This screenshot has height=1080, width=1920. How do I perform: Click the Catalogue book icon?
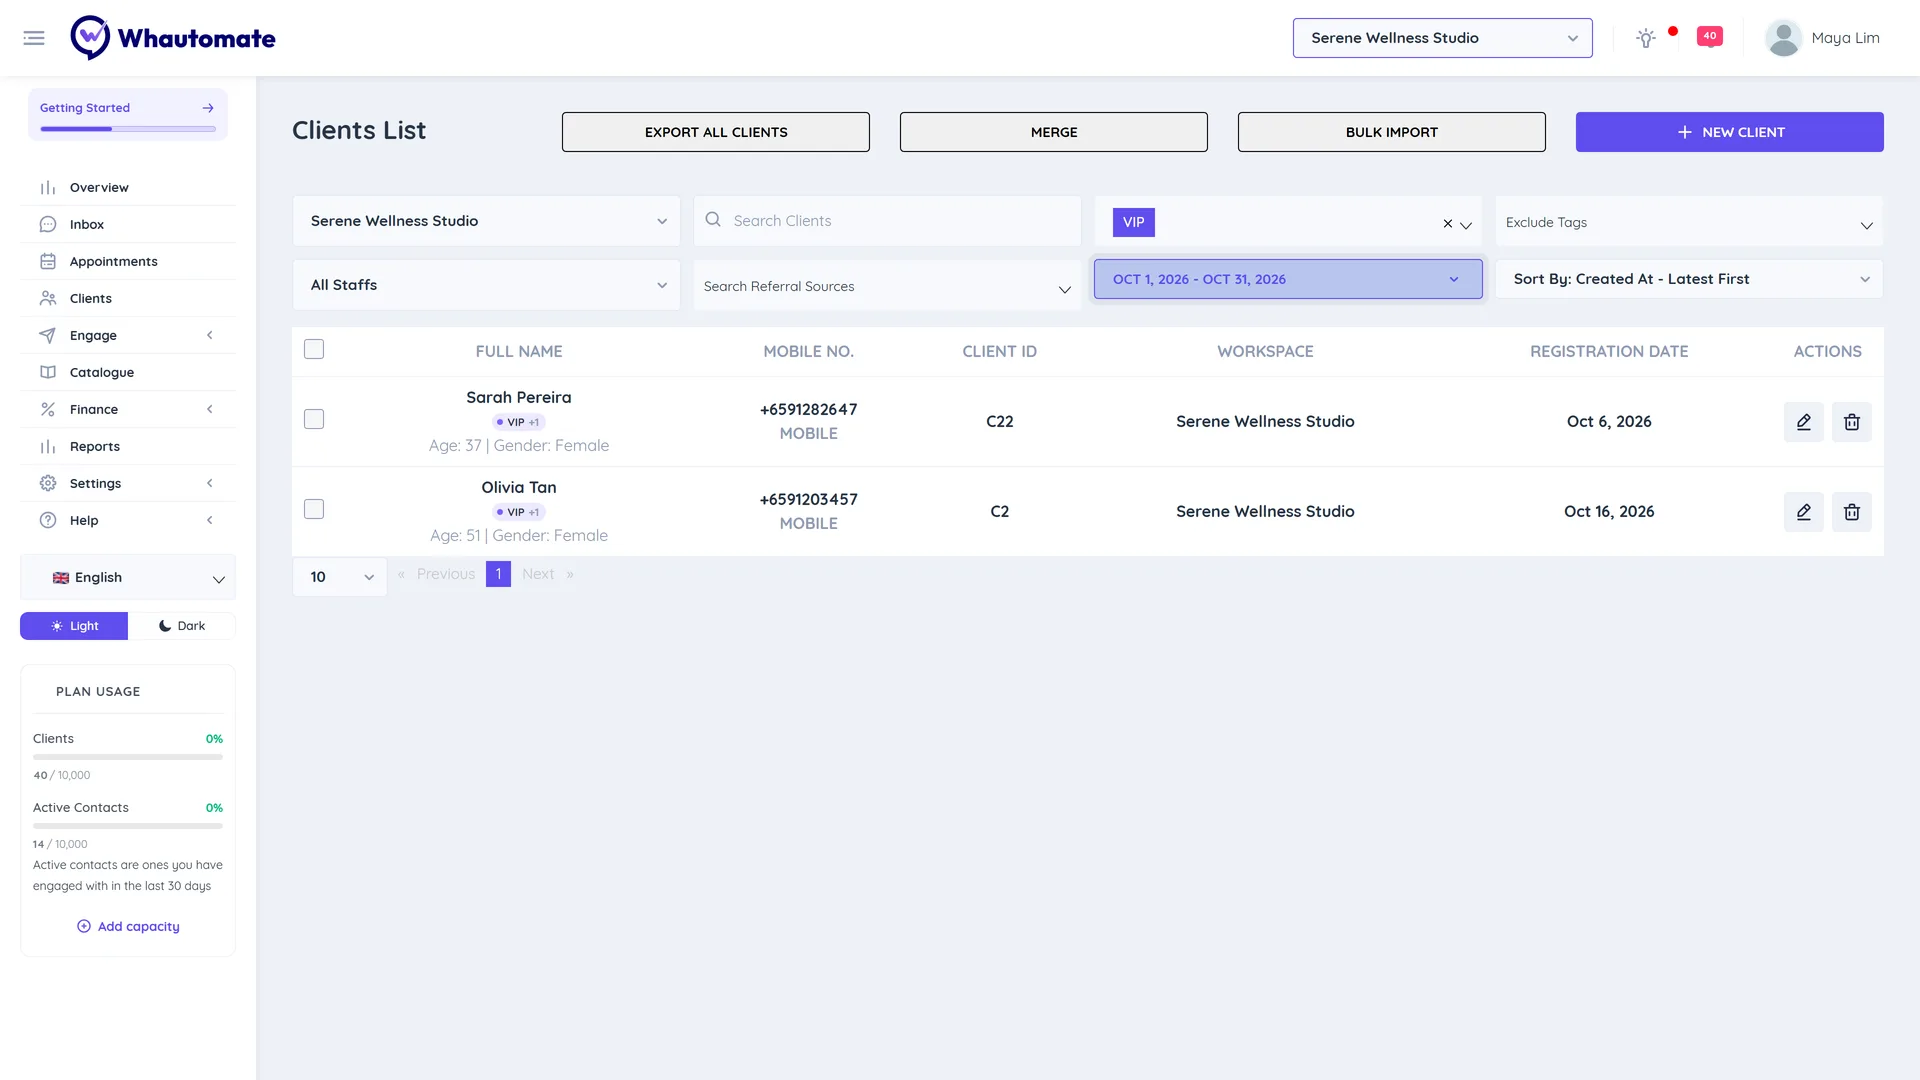48,373
